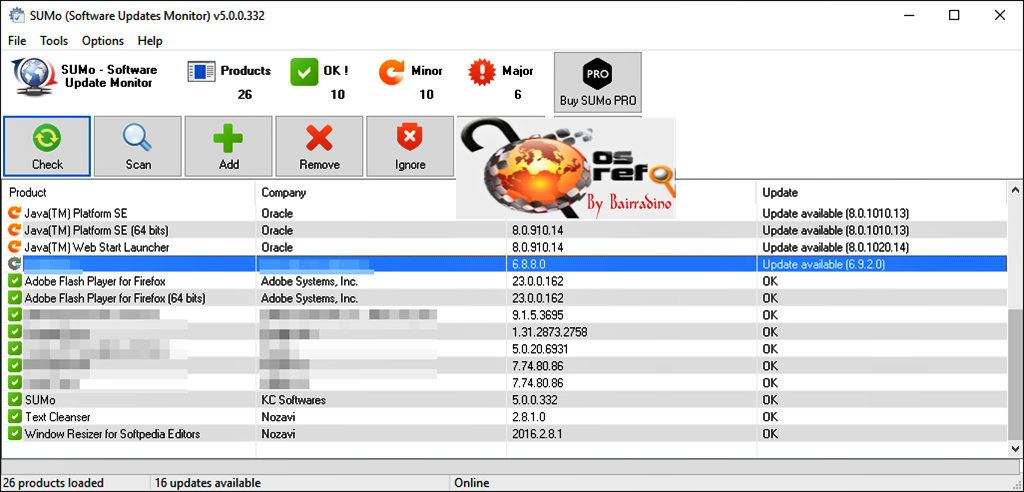1024x492 pixels.
Task: Click the orange Minor updates icon
Action: point(392,71)
